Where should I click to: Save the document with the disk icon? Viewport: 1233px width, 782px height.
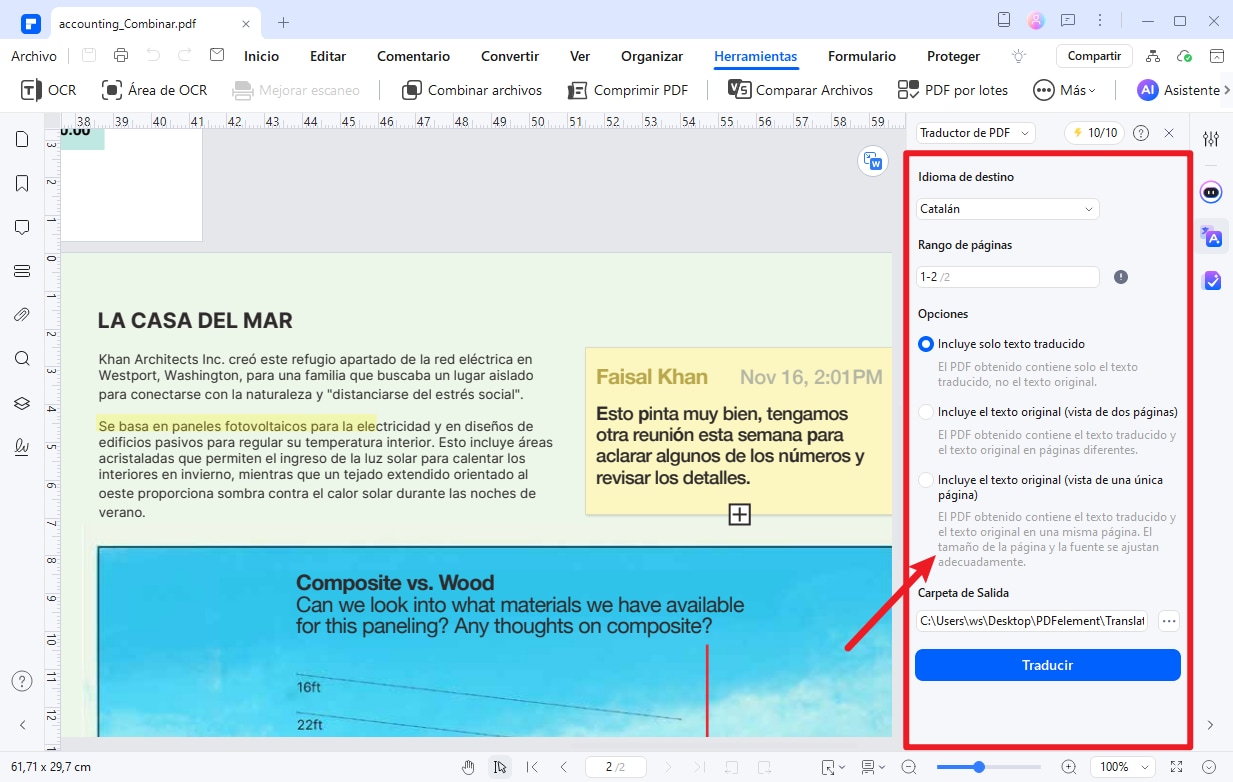tap(89, 56)
